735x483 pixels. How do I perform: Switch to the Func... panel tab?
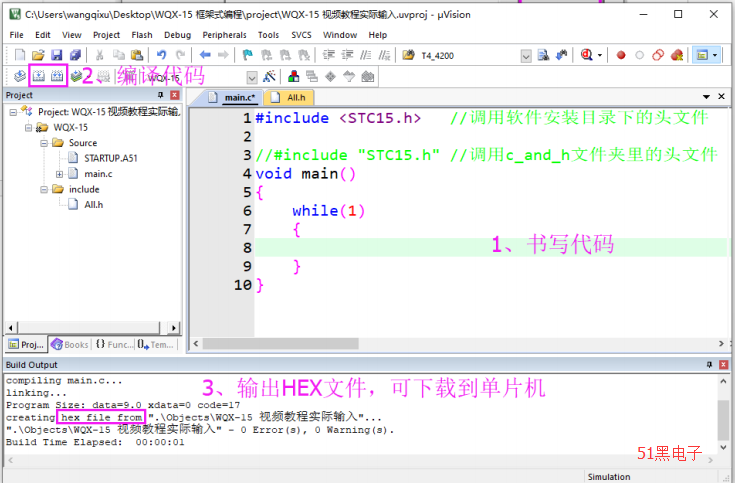click(x=114, y=345)
